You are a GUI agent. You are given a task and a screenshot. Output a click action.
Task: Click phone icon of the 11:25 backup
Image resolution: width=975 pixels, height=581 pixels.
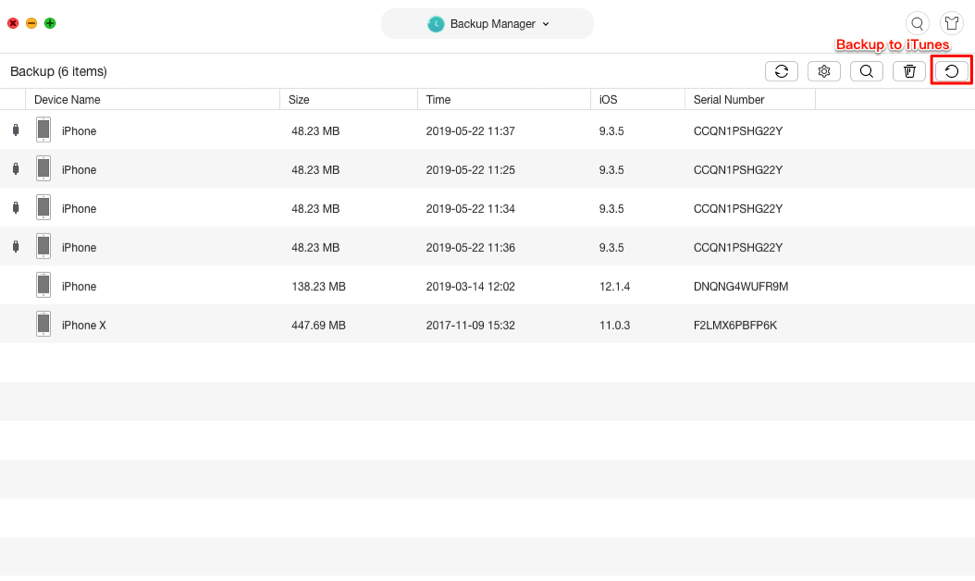[x=44, y=169]
